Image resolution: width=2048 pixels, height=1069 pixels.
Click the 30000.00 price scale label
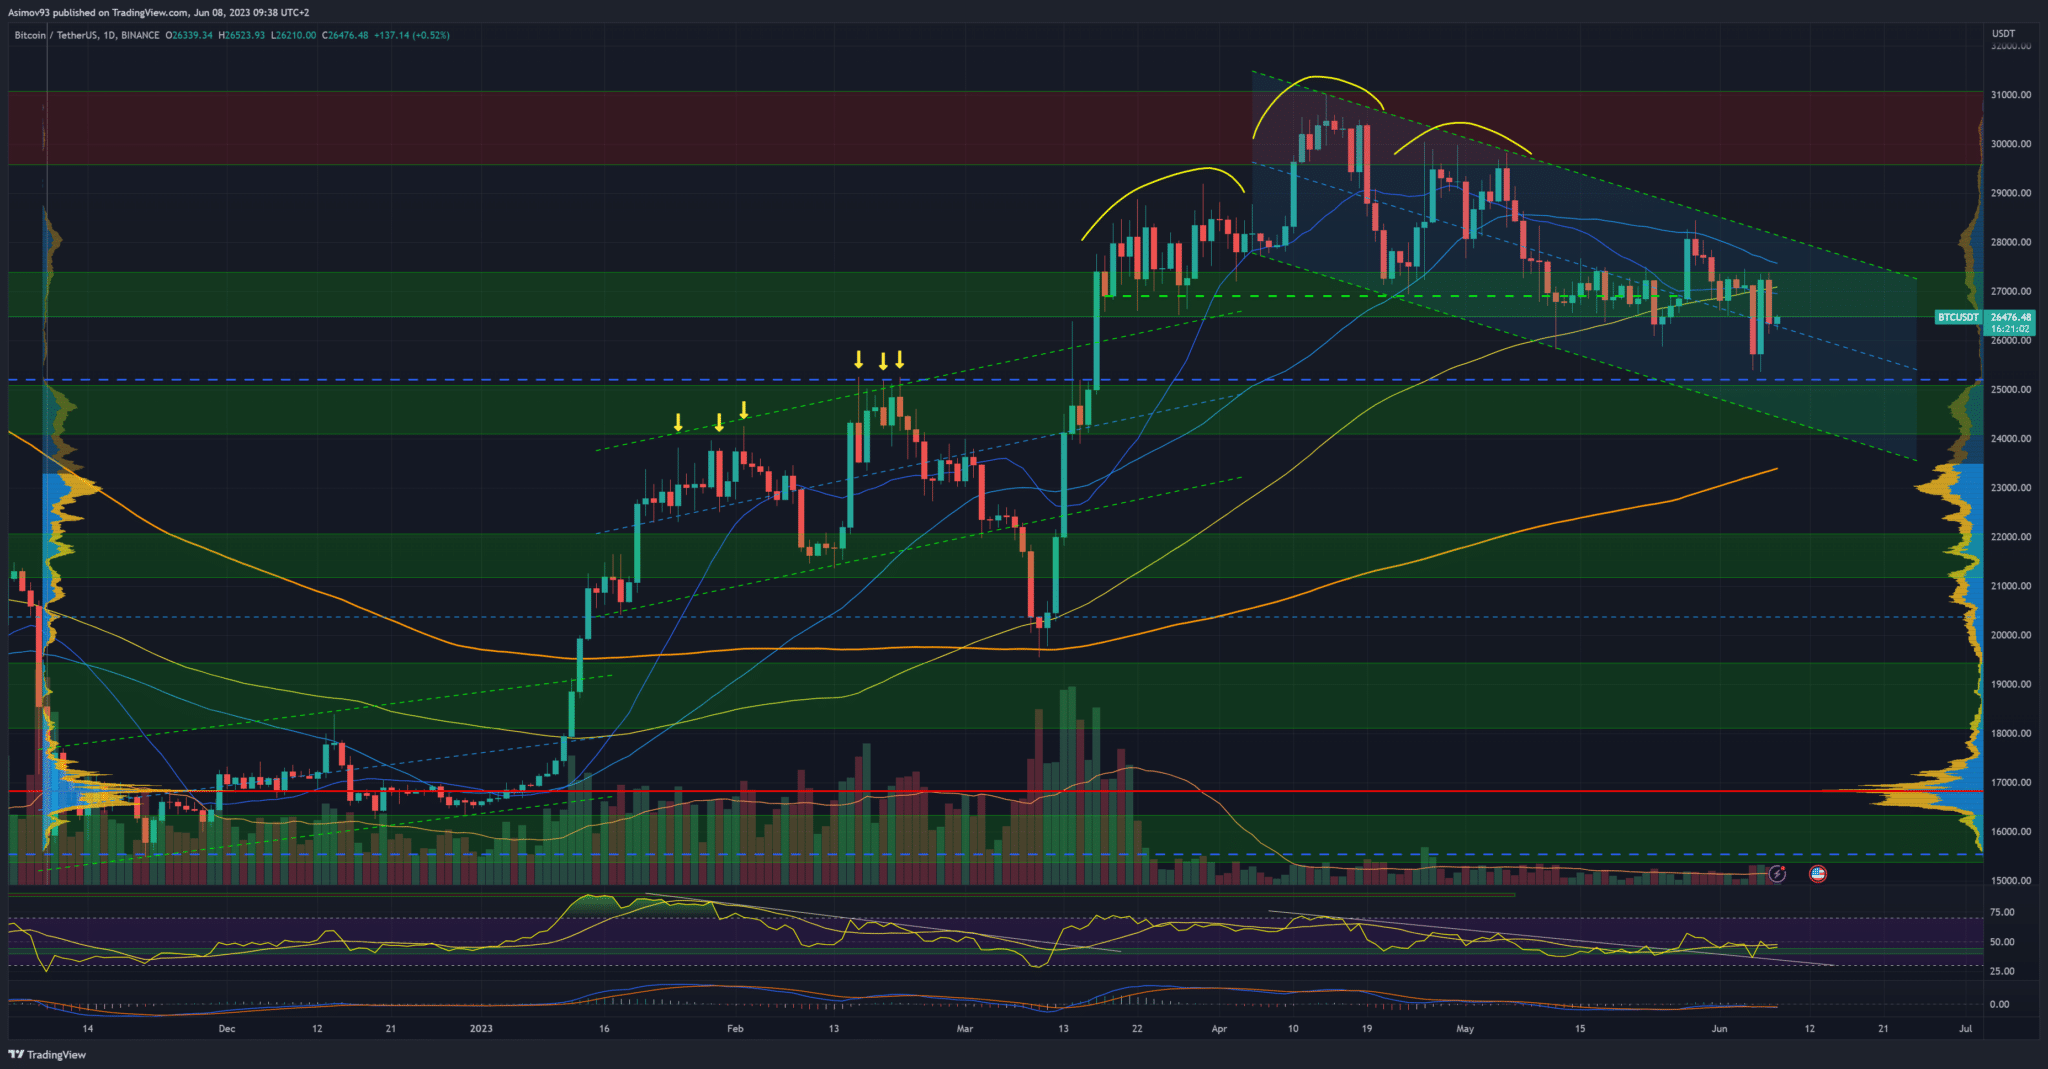click(2011, 144)
